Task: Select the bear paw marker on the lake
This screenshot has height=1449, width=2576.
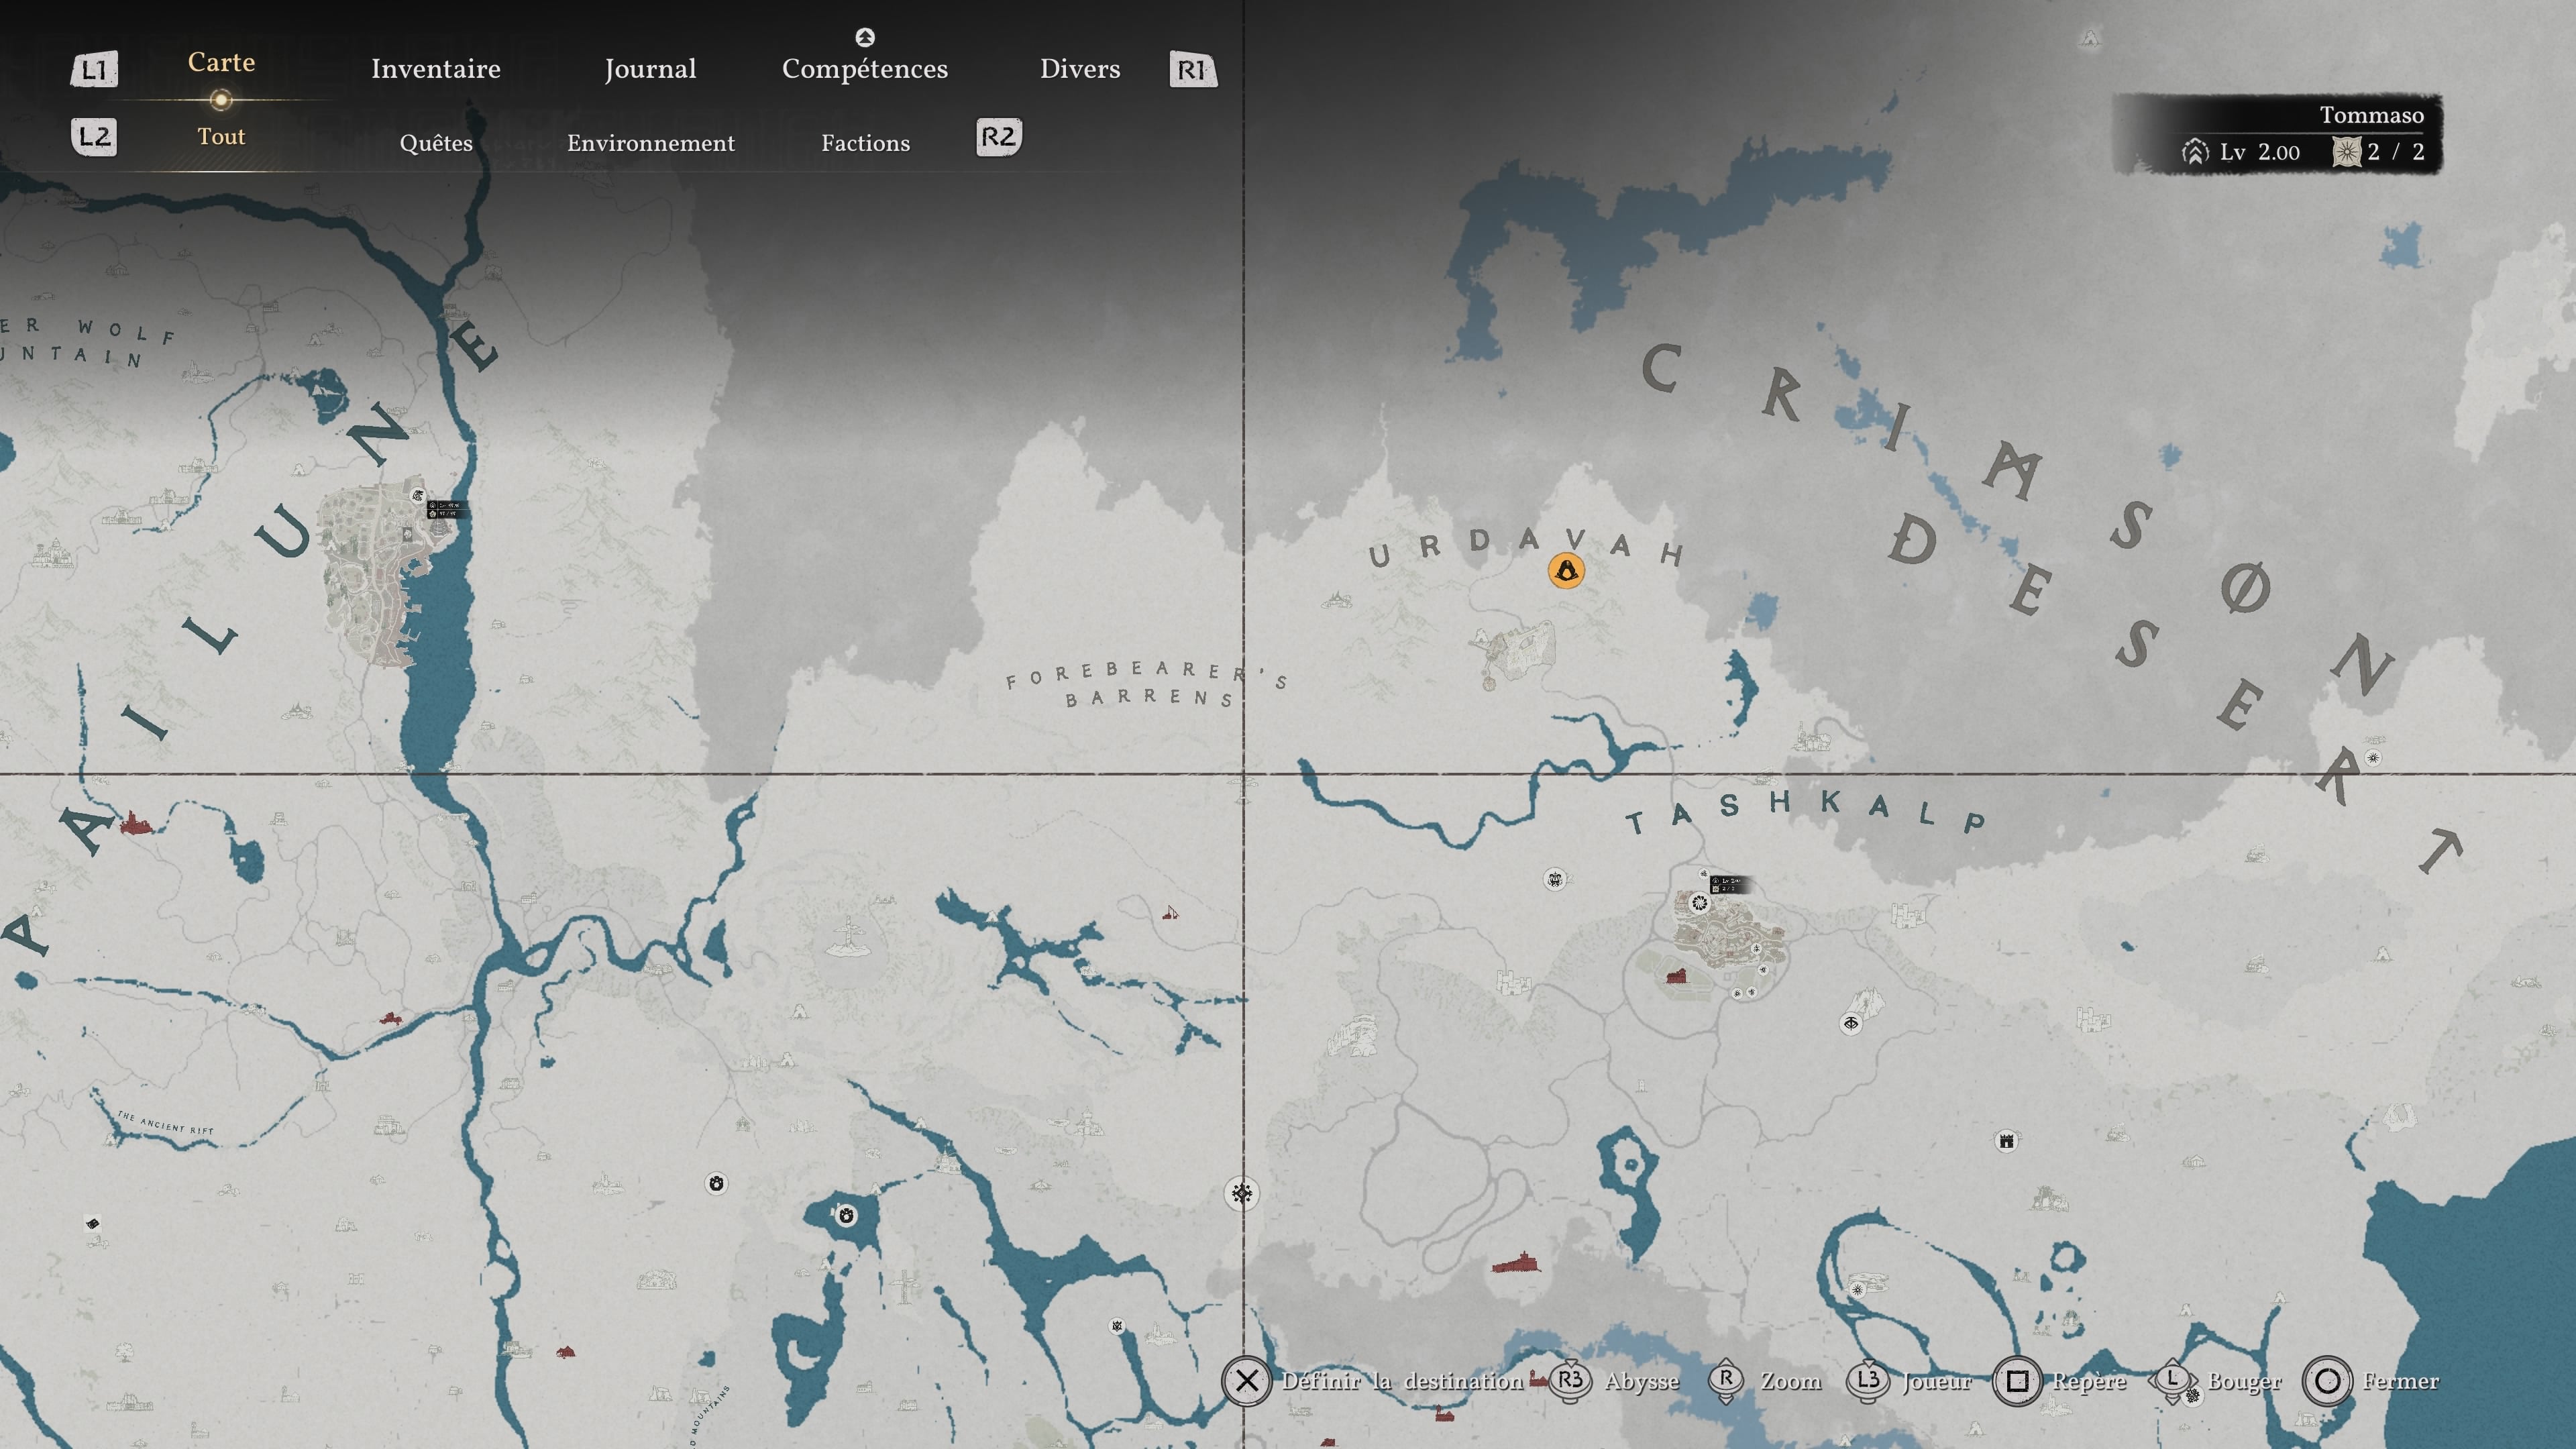Action: 846,1215
